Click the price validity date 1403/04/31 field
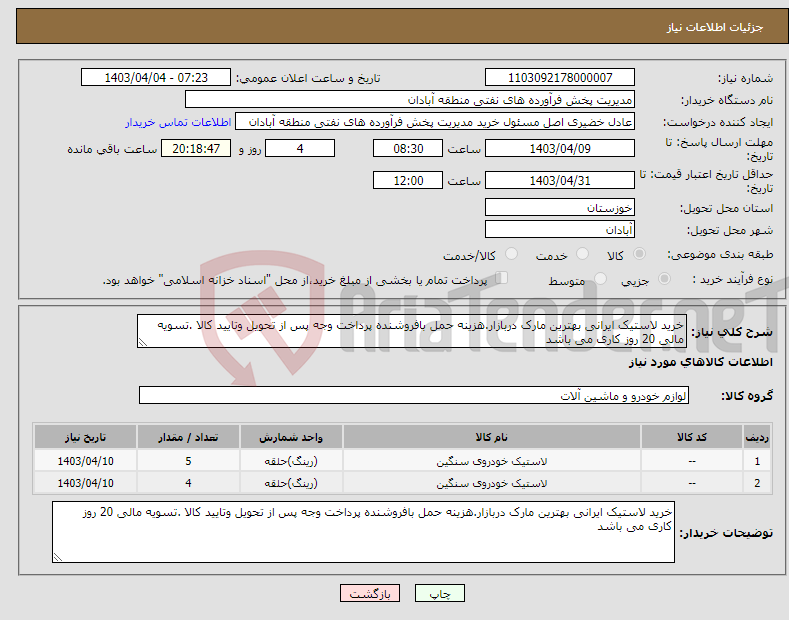Screen dimensions: 789x620 pos(560,180)
